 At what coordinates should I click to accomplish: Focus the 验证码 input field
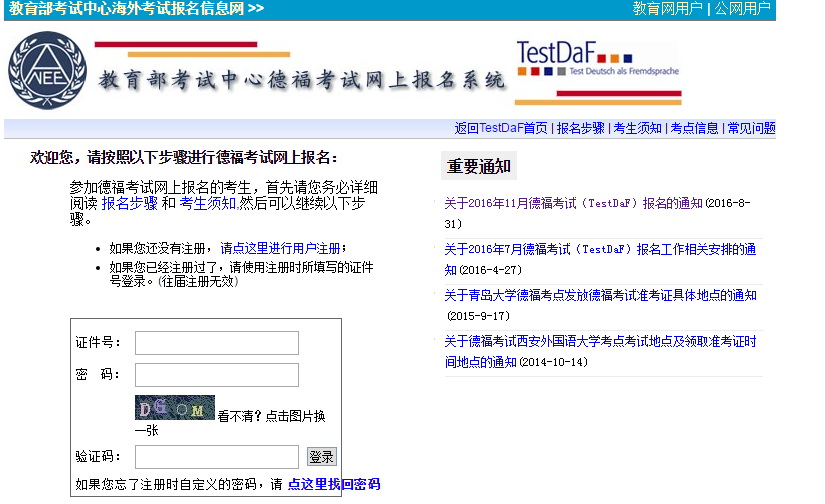216,457
